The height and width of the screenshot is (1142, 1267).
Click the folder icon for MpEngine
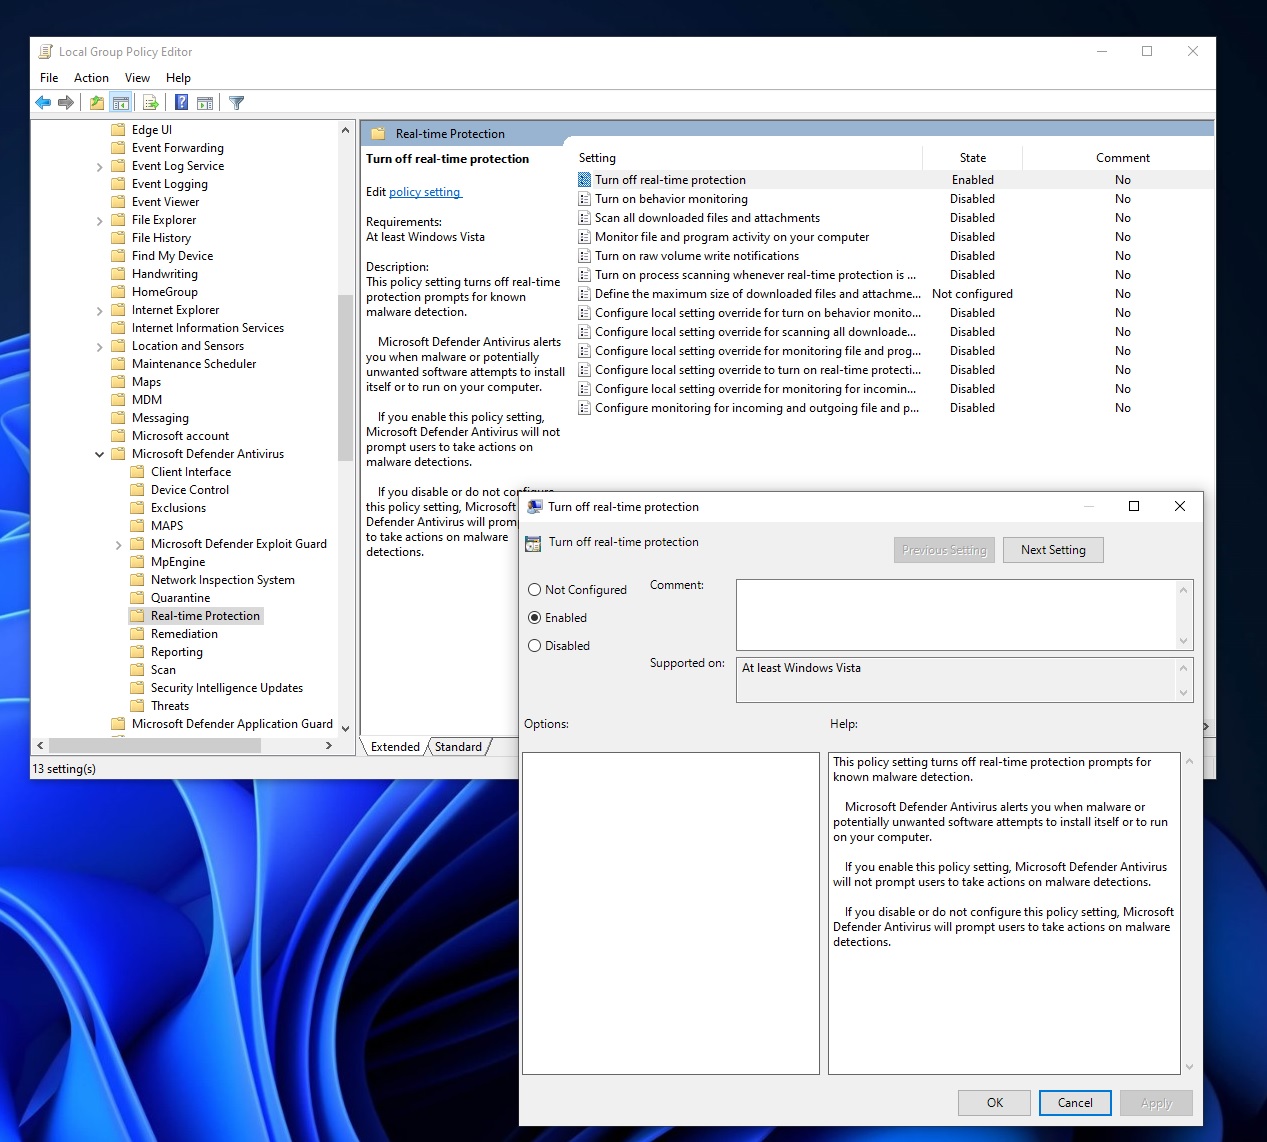tap(137, 562)
